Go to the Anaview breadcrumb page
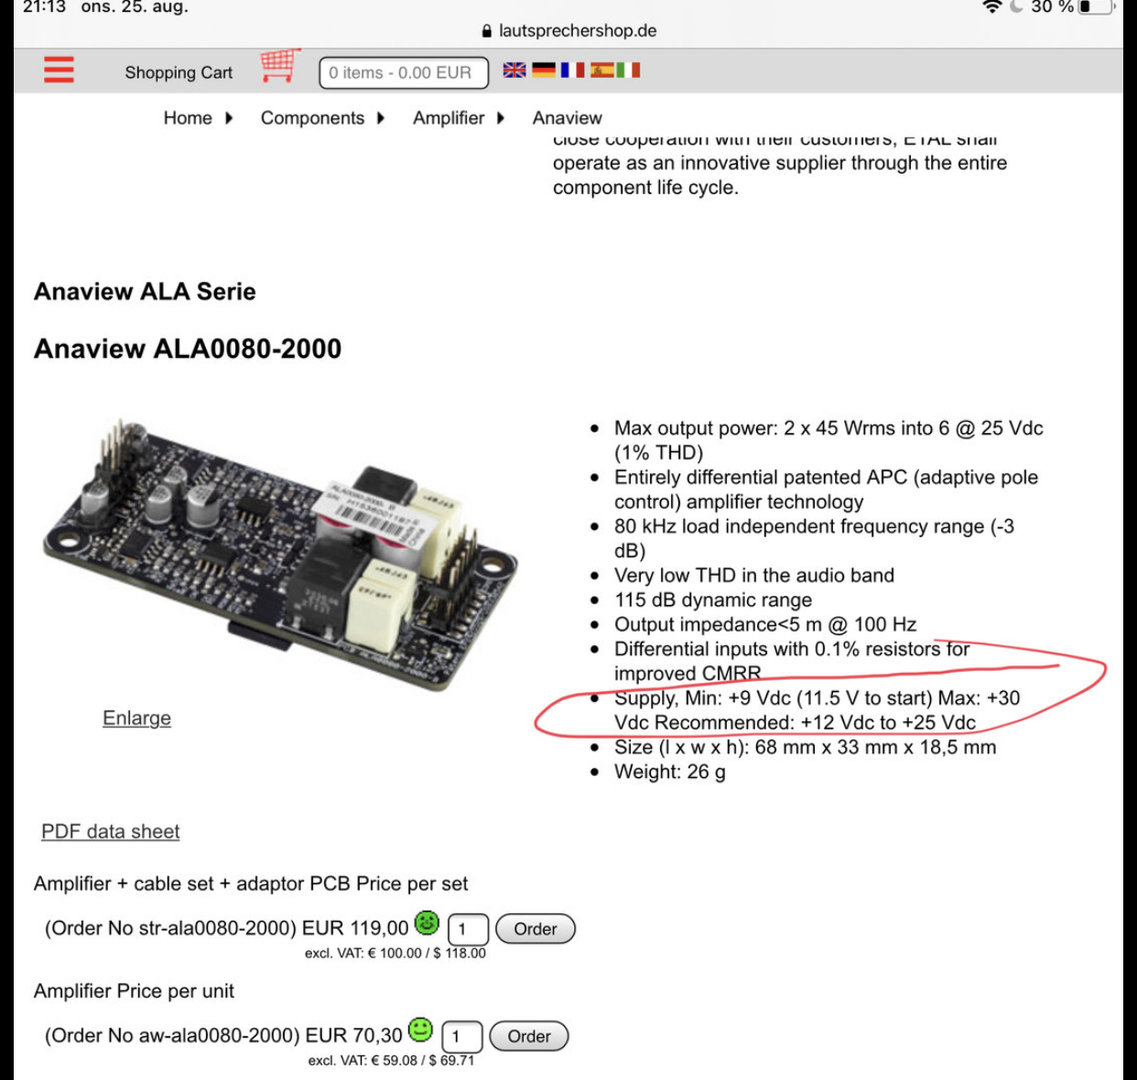 [567, 118]
